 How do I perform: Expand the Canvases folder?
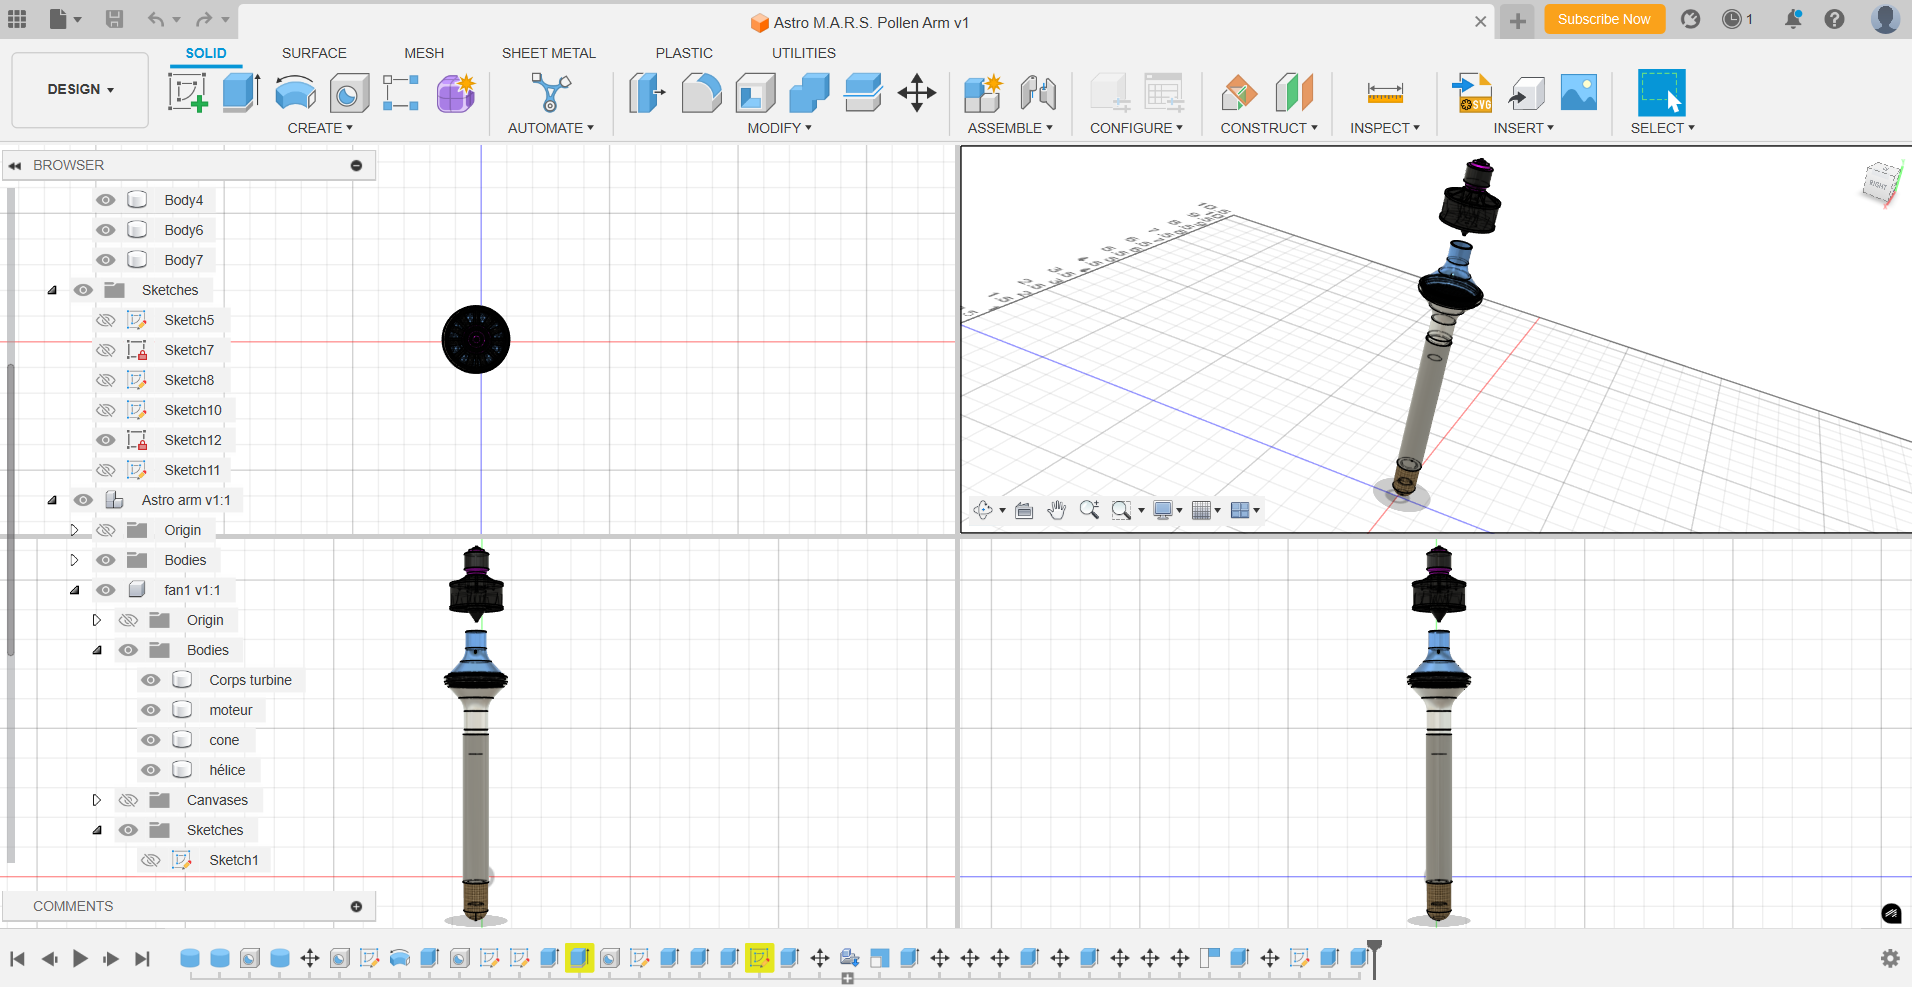coord(96,800)
